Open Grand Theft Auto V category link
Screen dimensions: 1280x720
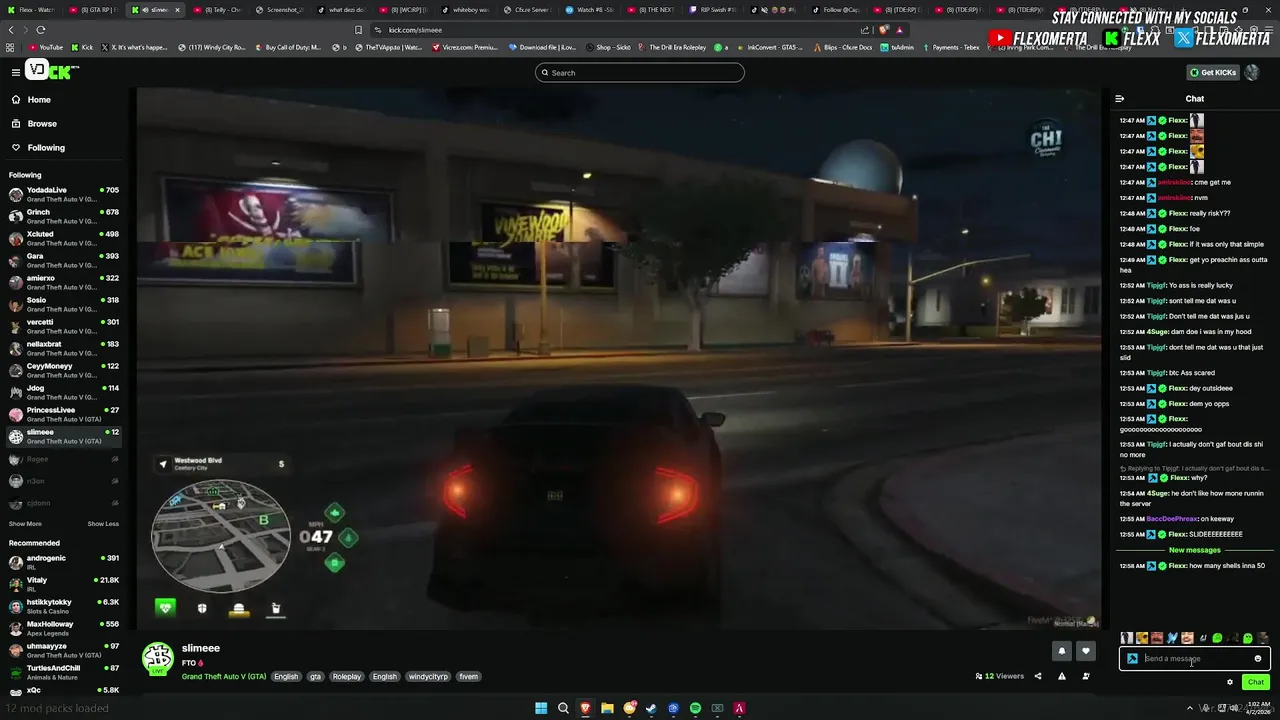point(224,677)
